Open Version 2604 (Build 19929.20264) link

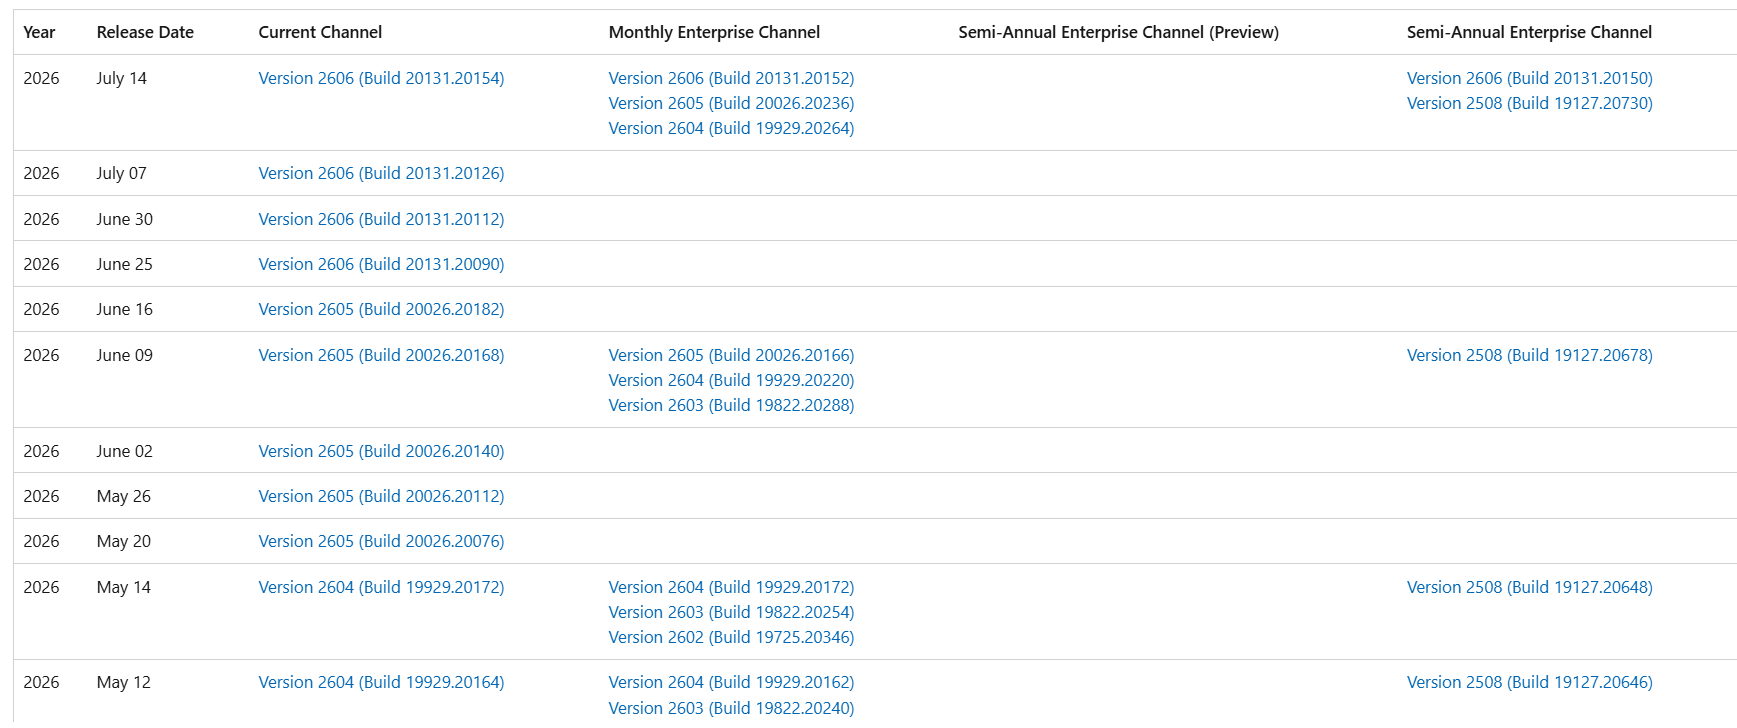tap(731, 128)
